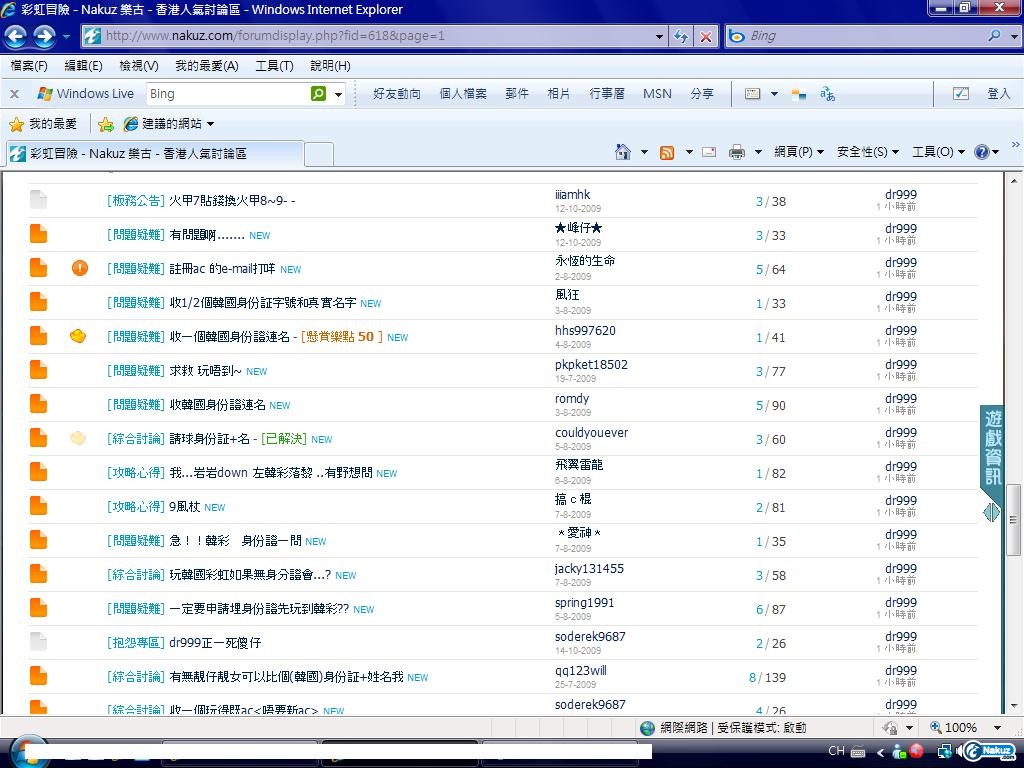This screenshot has height=768, width=1024.
Task: Click the orange RSS feeds icon
Action: pyautogui.click(x=666, y=152)
